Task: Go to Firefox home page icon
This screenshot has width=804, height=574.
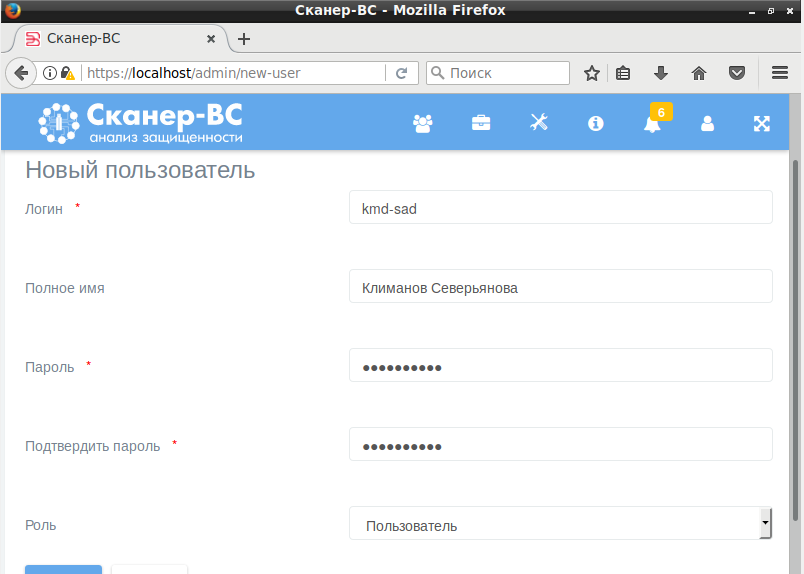Action: pos(699,73)
